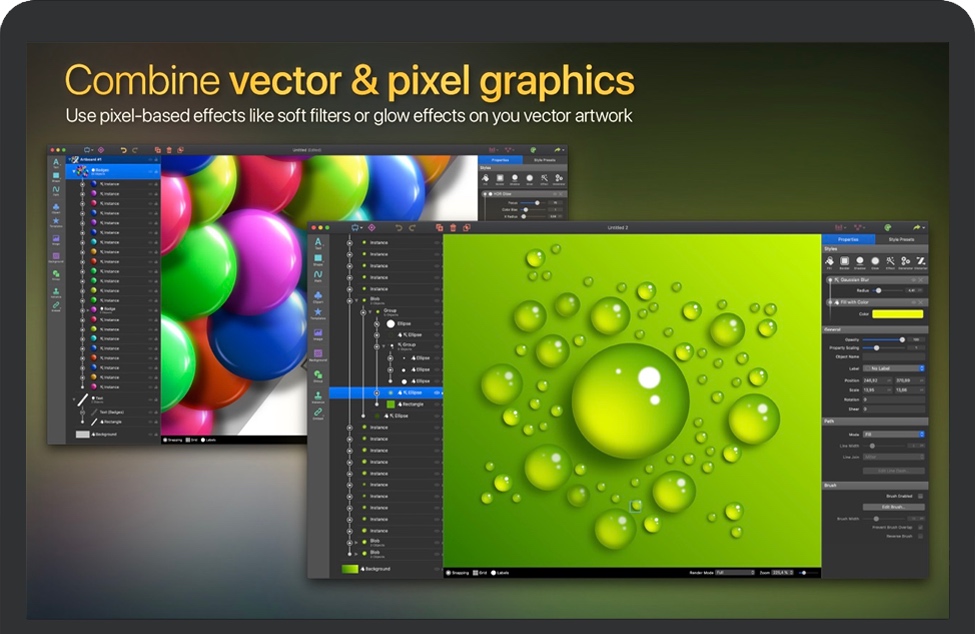Switch to the Style Presets tab in the front window

[x=900, y=239]
